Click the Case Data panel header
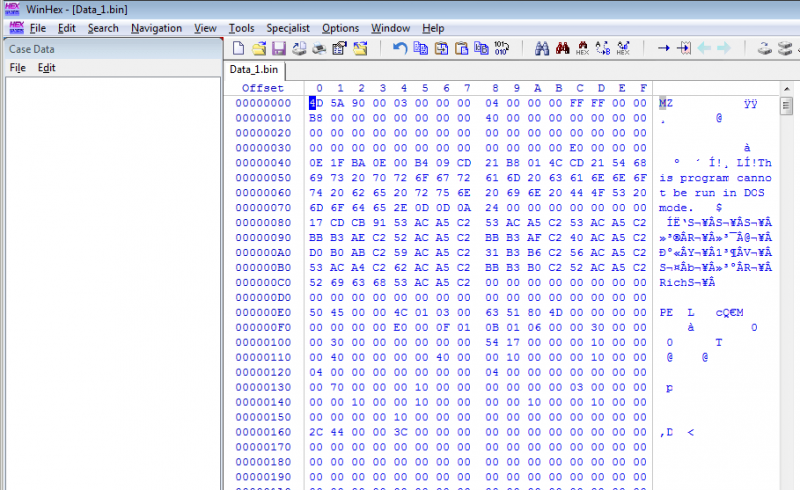 pyautogui.click(x=113, y=49)
